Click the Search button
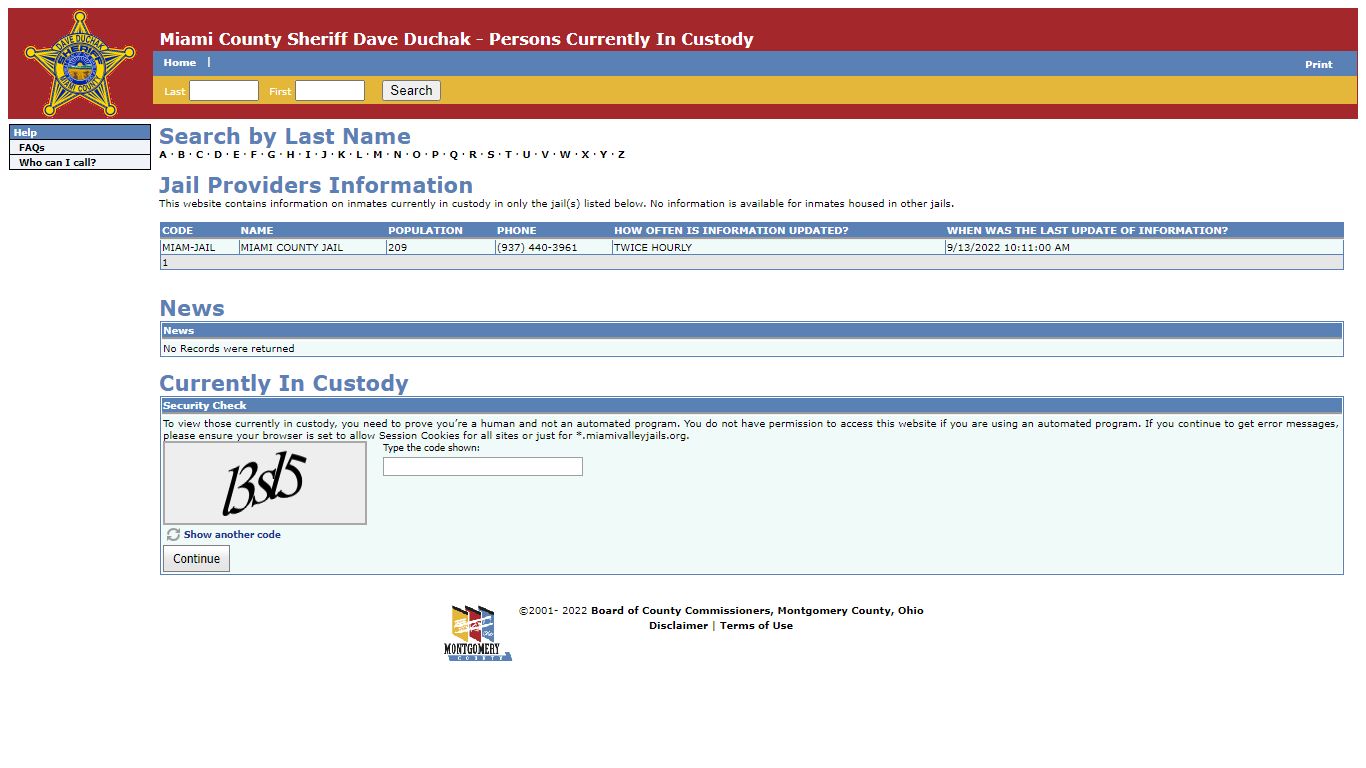Screen dimensions: 1366x768 click(411, 91)
